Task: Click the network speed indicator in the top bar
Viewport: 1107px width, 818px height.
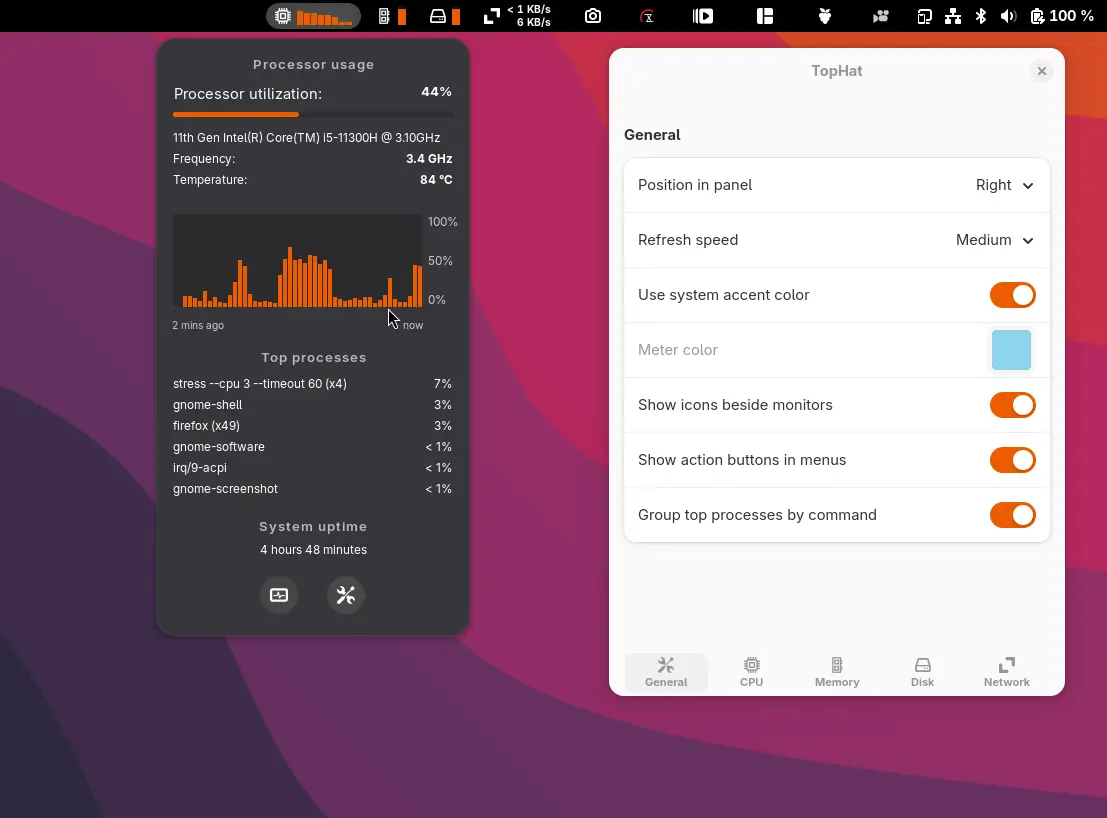Action: pos(518,16)
